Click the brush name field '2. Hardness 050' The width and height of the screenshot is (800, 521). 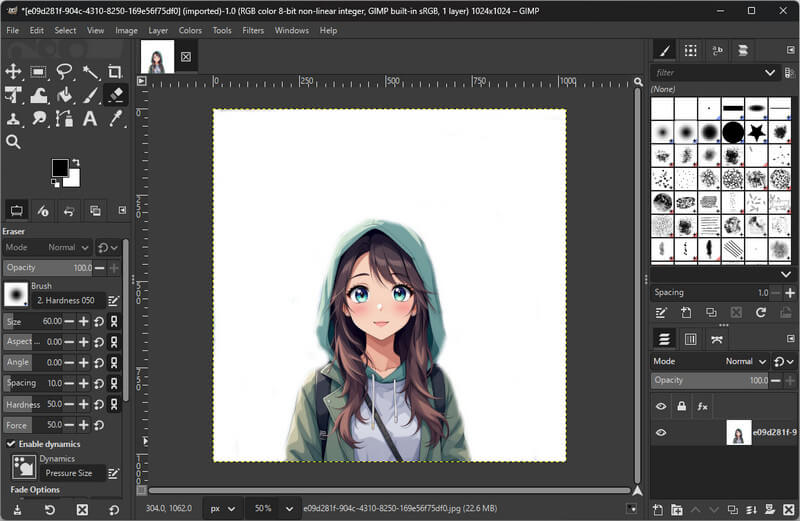[x=68, y=301]
